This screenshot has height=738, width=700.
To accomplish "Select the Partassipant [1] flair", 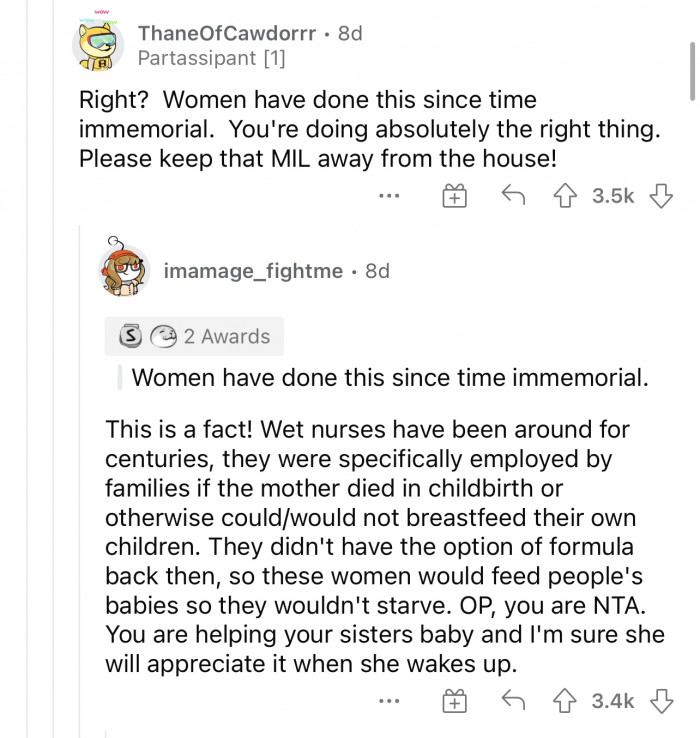I will click(x=211, y=58).
